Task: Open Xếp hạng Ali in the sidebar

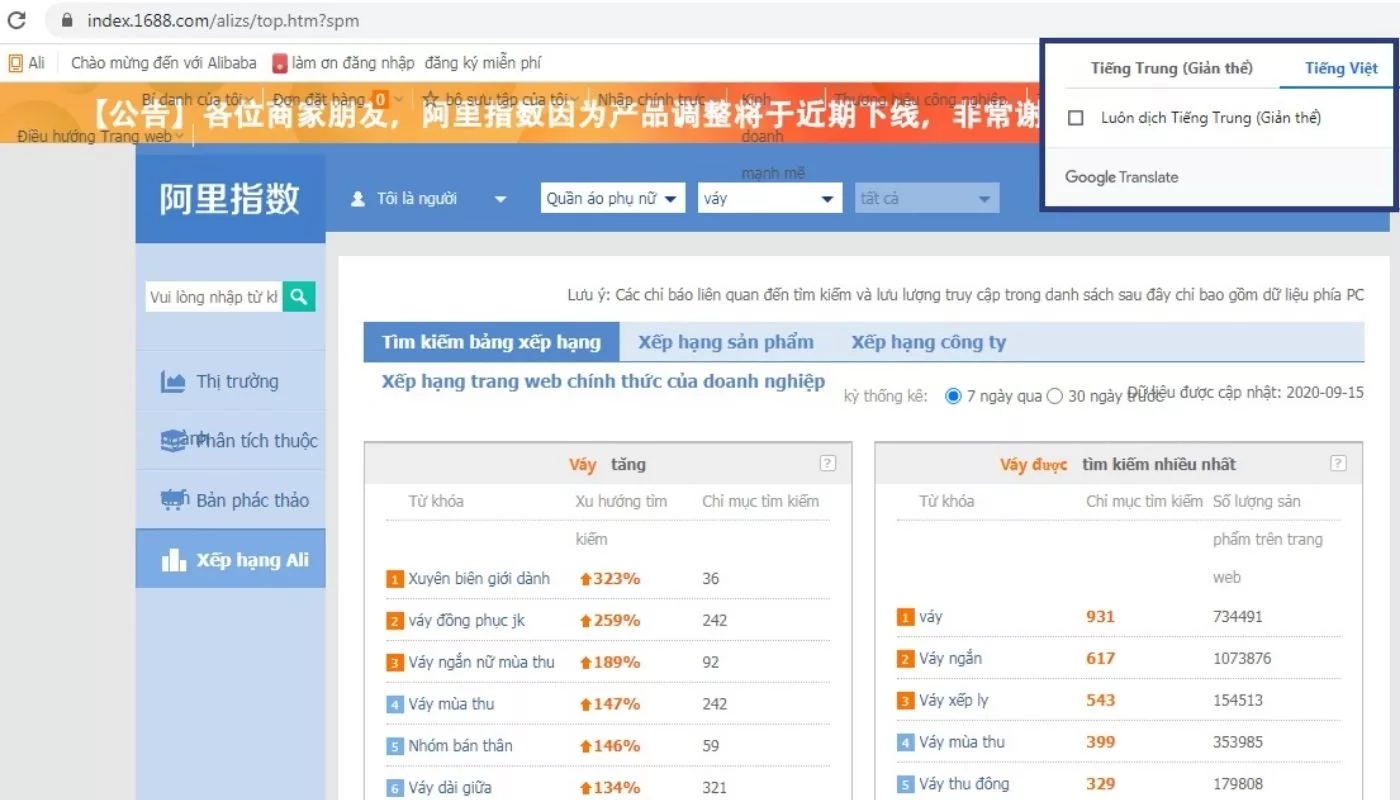Action: [231, 559]
